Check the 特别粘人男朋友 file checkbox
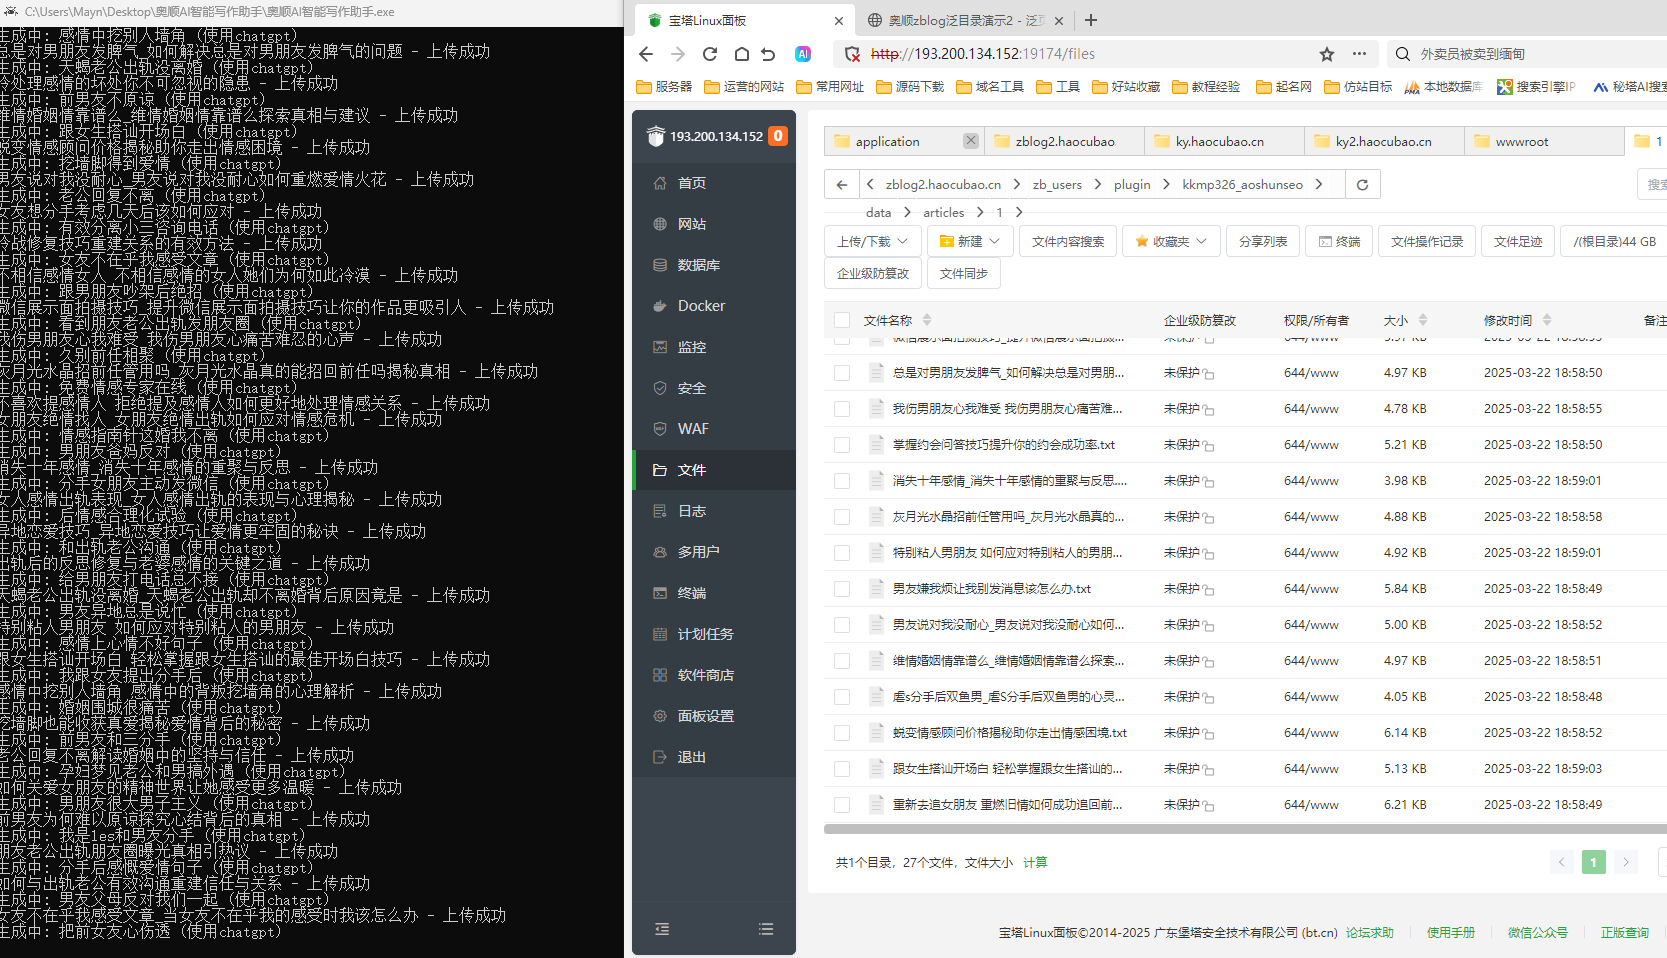Screen dimensions: 1667x958 pyautogui.click(x=842, y=553)
